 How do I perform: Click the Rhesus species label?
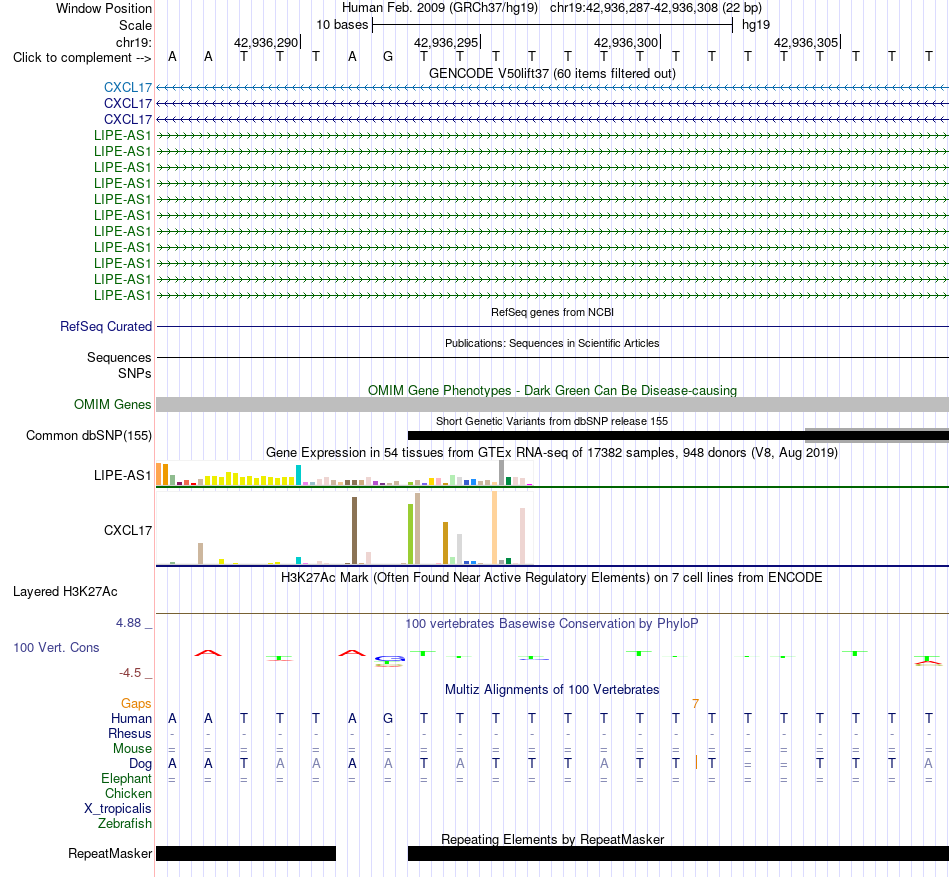tap(130, 733)
